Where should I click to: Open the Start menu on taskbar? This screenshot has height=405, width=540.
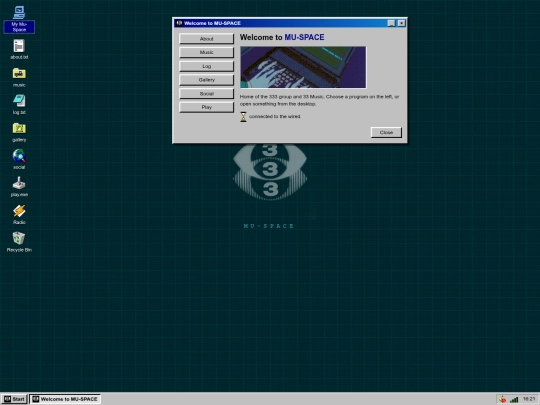(14, 399)
